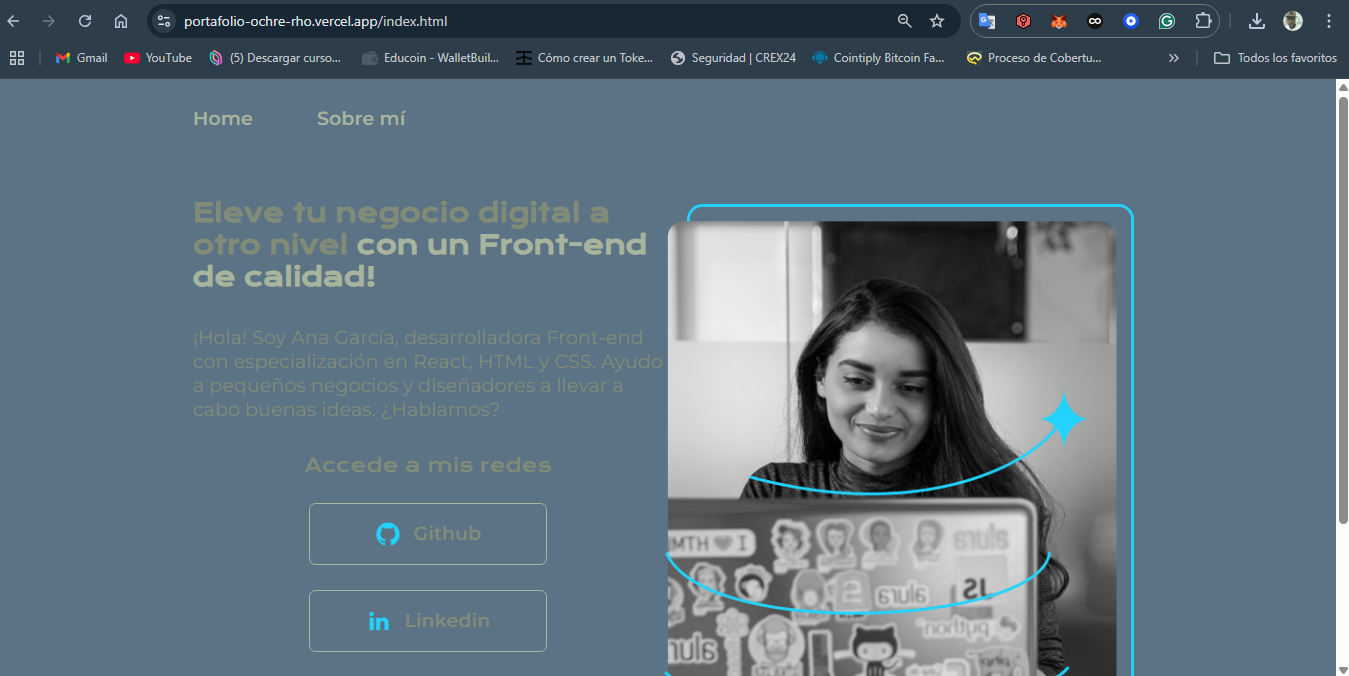Open the apps grid in bookmarks bar
This screenshot has width=1349, height=676.
[x=17, y=58]
